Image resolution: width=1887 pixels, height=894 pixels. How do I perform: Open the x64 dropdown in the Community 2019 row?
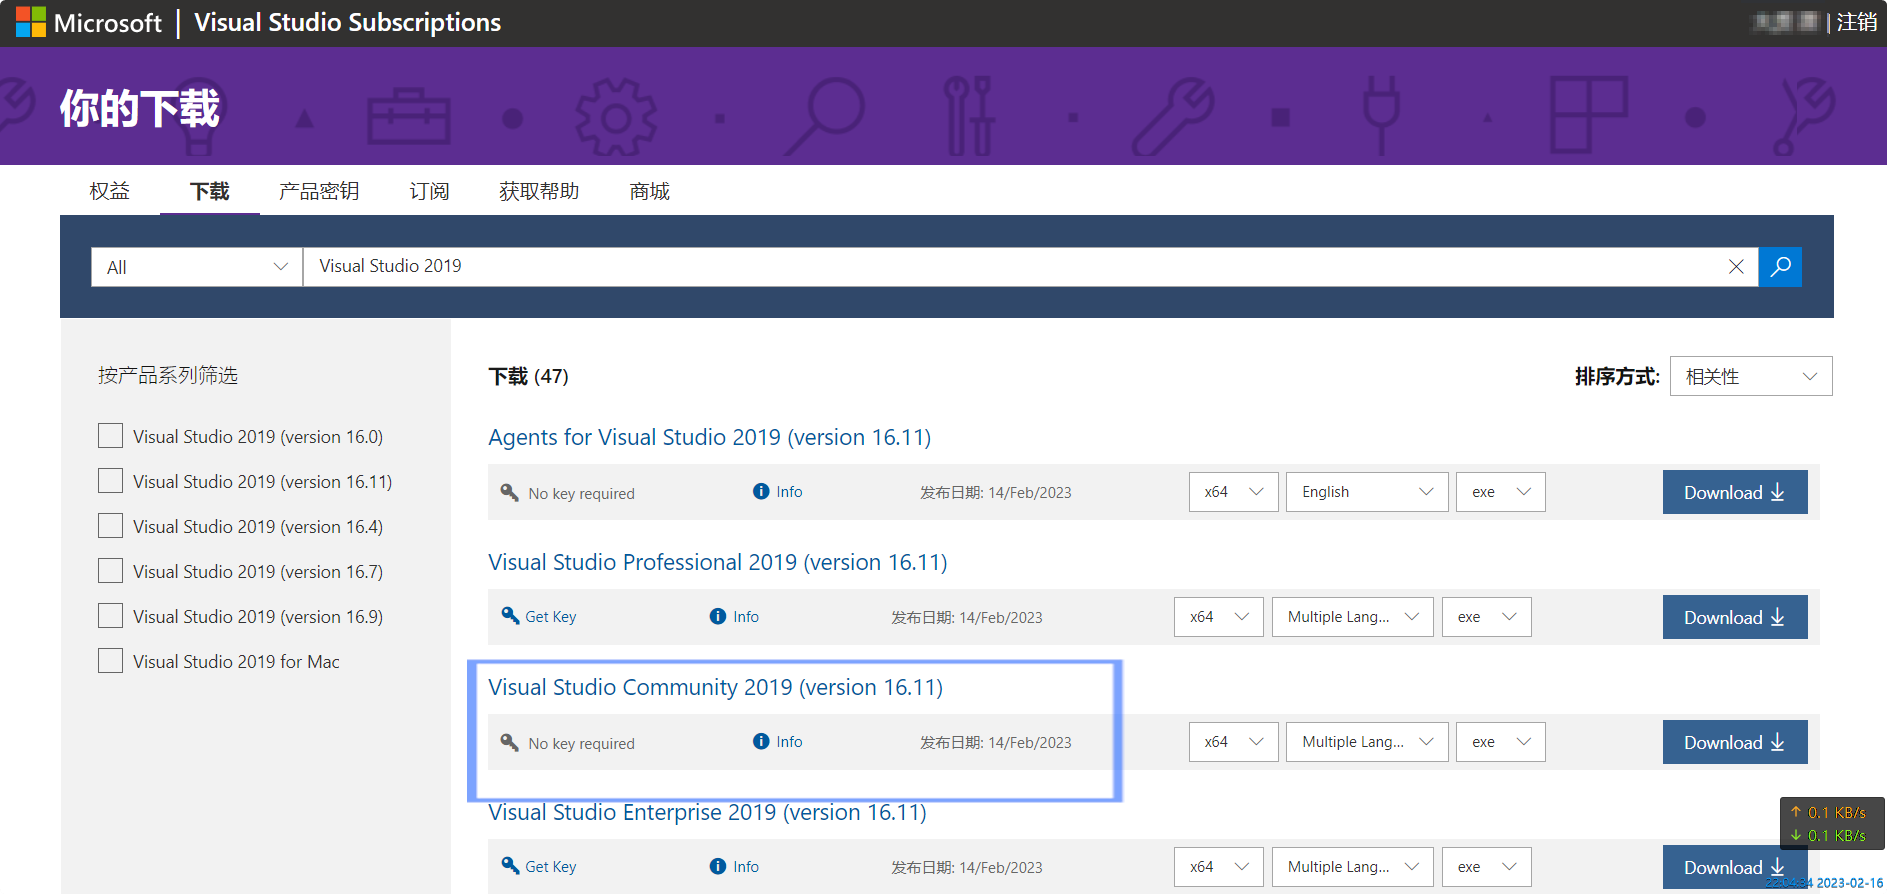tap(1234, 742)
